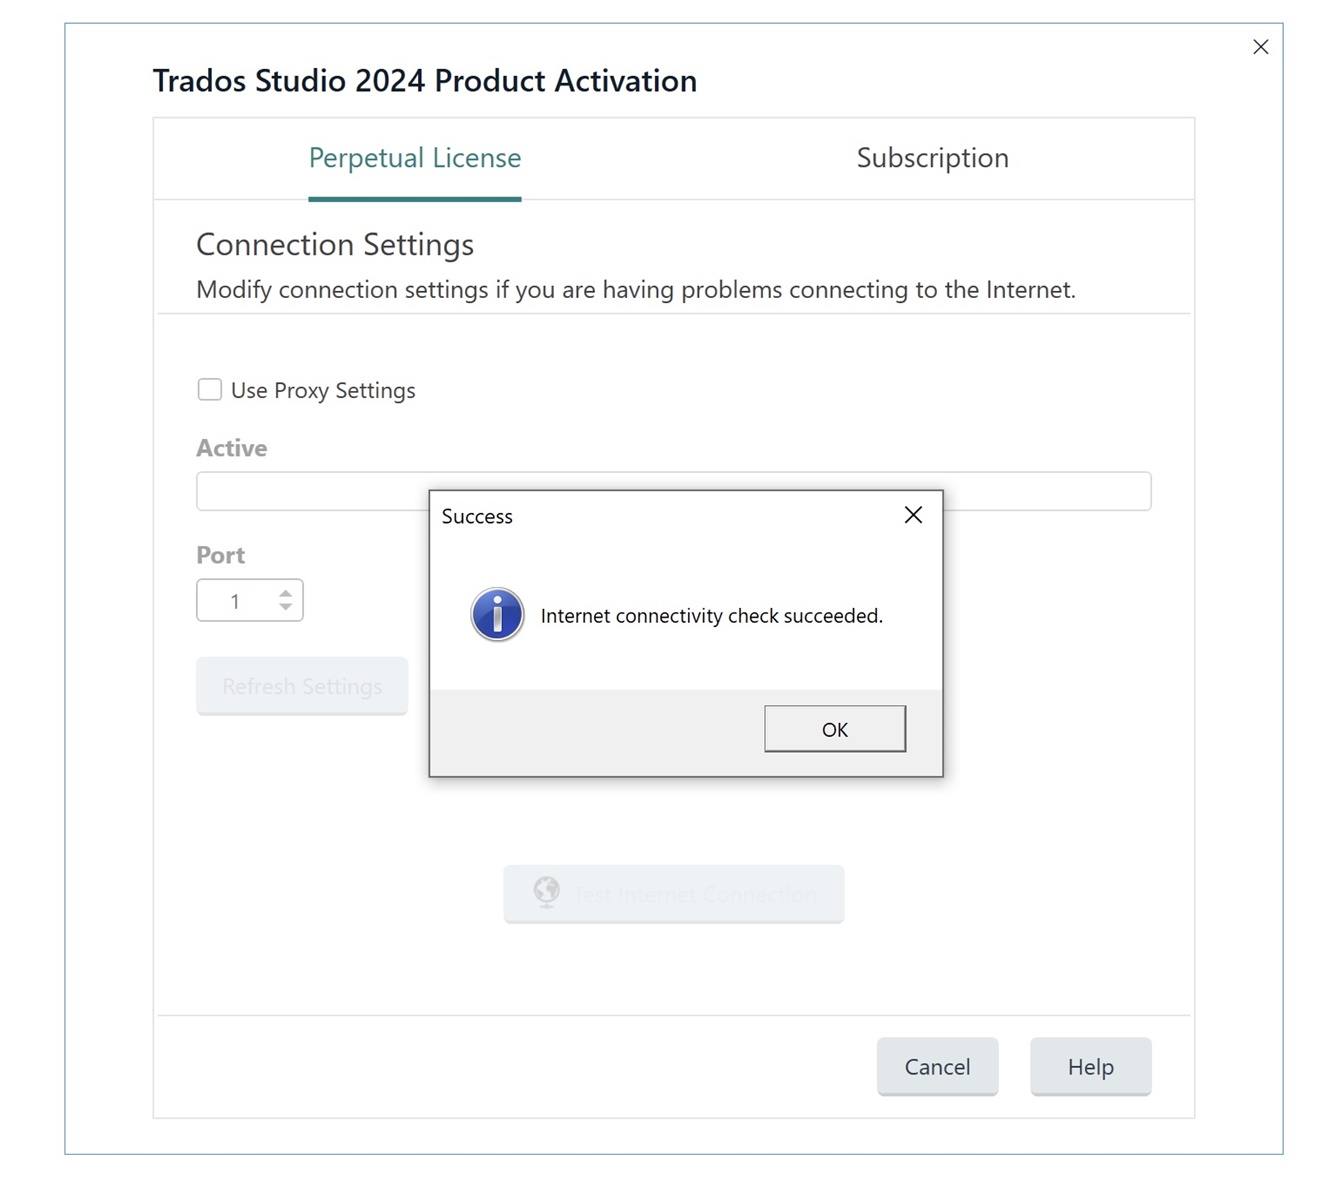
Task: Switch to the Subscription tab
Action: pos(931,158)
